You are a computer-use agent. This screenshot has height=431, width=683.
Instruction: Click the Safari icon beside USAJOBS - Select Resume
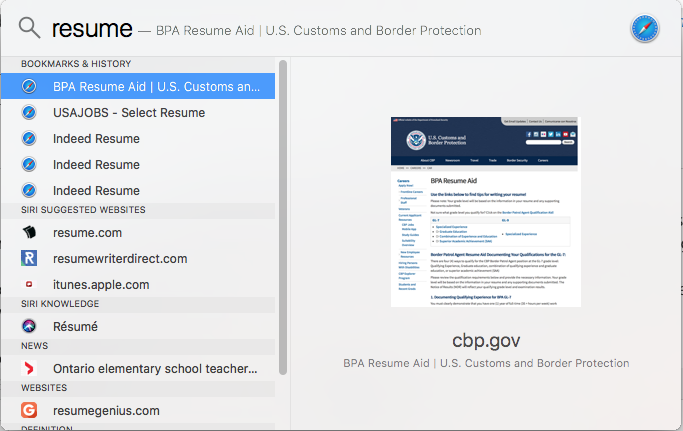pyautogui.click(x=29, y=112)
